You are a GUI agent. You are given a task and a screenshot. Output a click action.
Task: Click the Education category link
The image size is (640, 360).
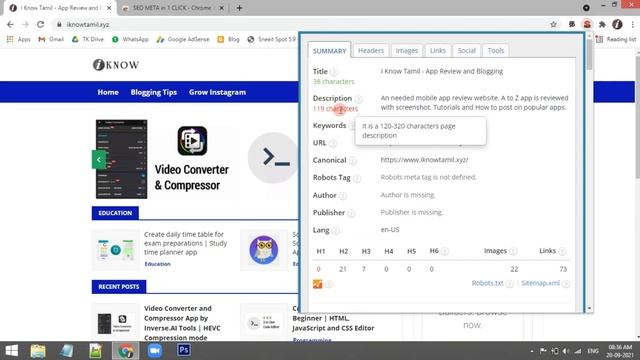157,264
